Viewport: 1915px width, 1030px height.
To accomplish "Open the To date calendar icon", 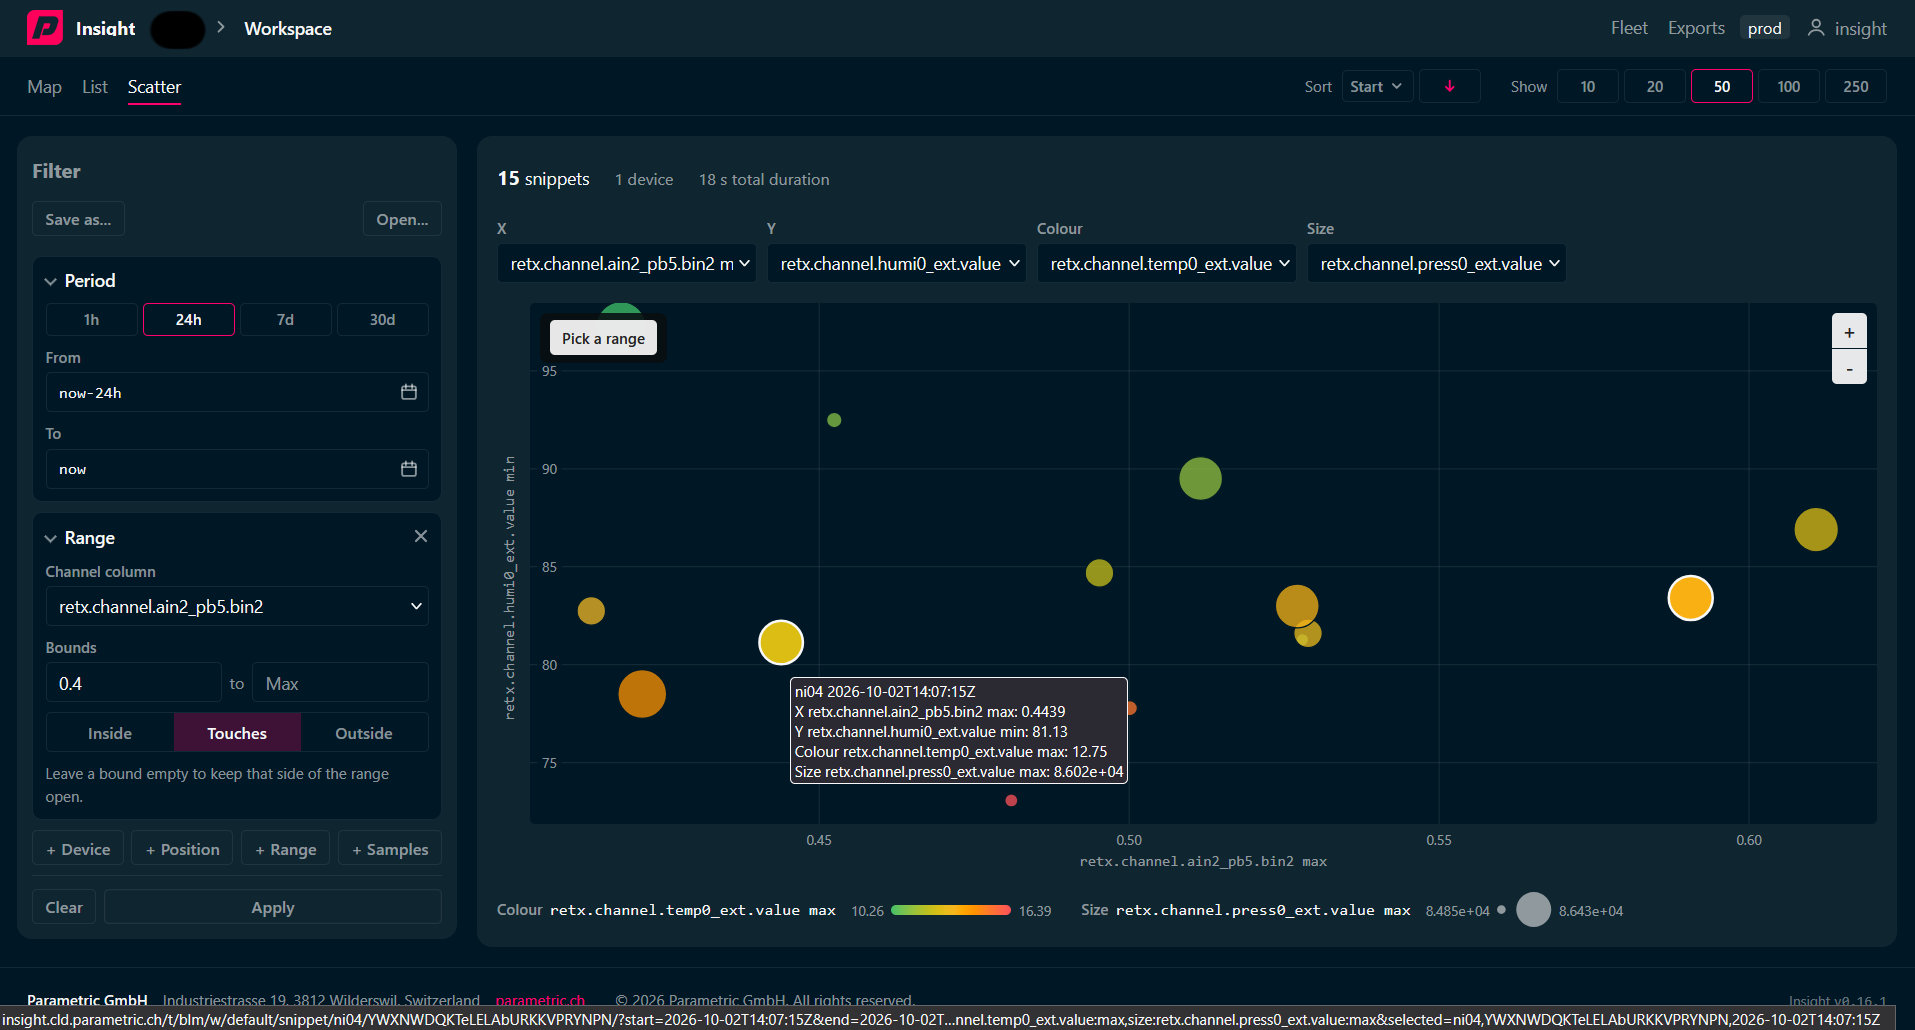I will (409, 468).
